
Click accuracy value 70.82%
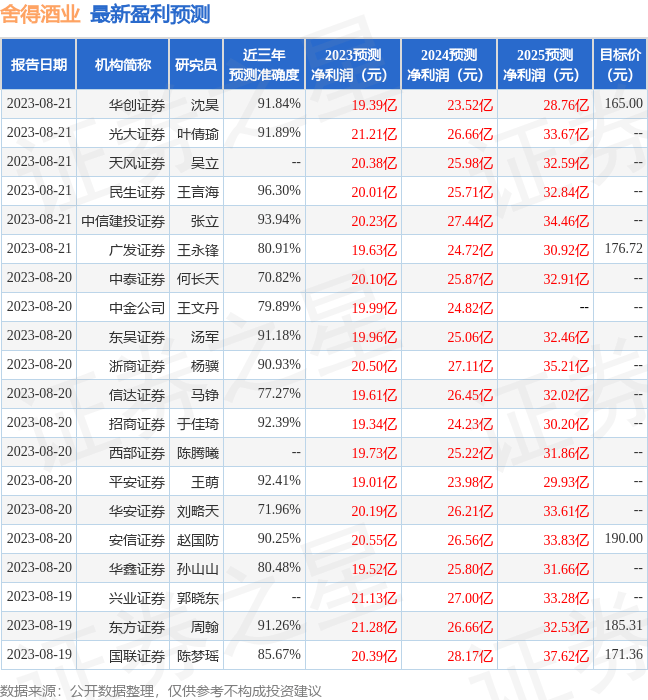tap(279, 278)
